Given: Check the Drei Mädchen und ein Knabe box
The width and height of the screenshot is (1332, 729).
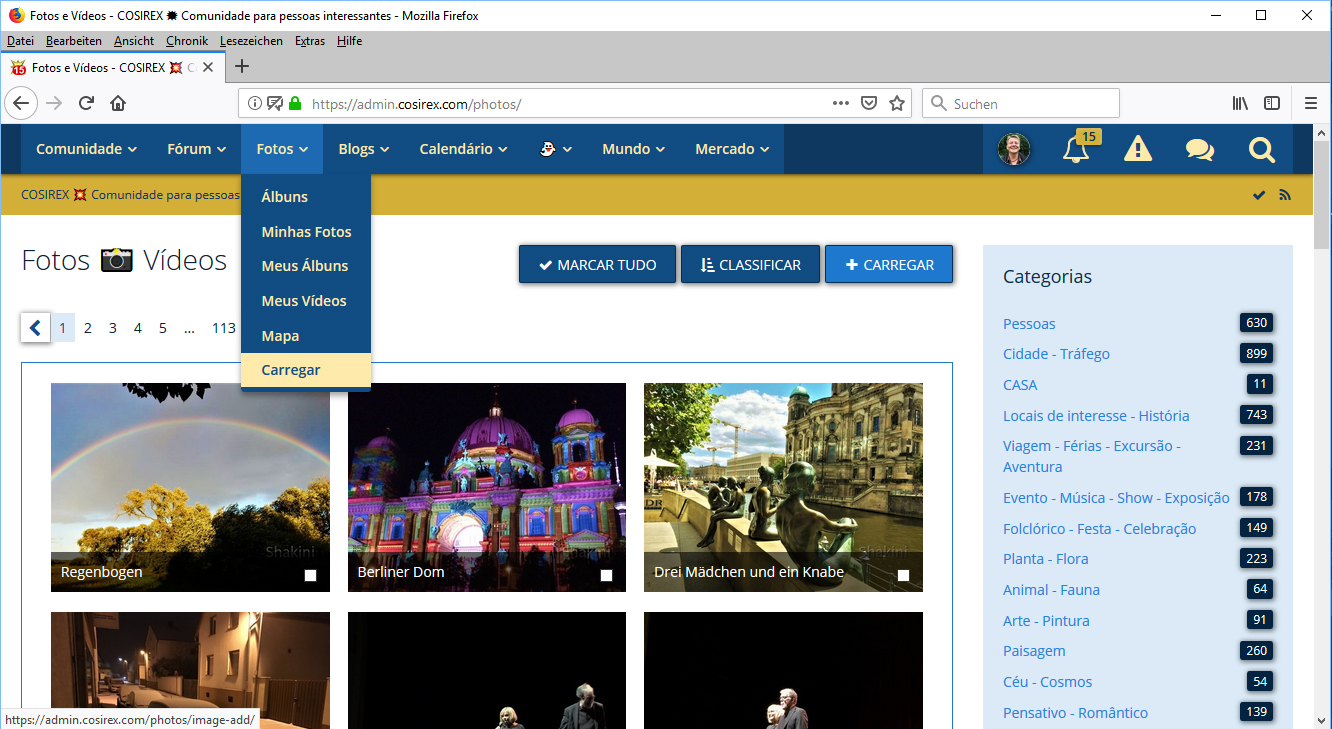Looking at the screenshot, I should tap(903, 575).
